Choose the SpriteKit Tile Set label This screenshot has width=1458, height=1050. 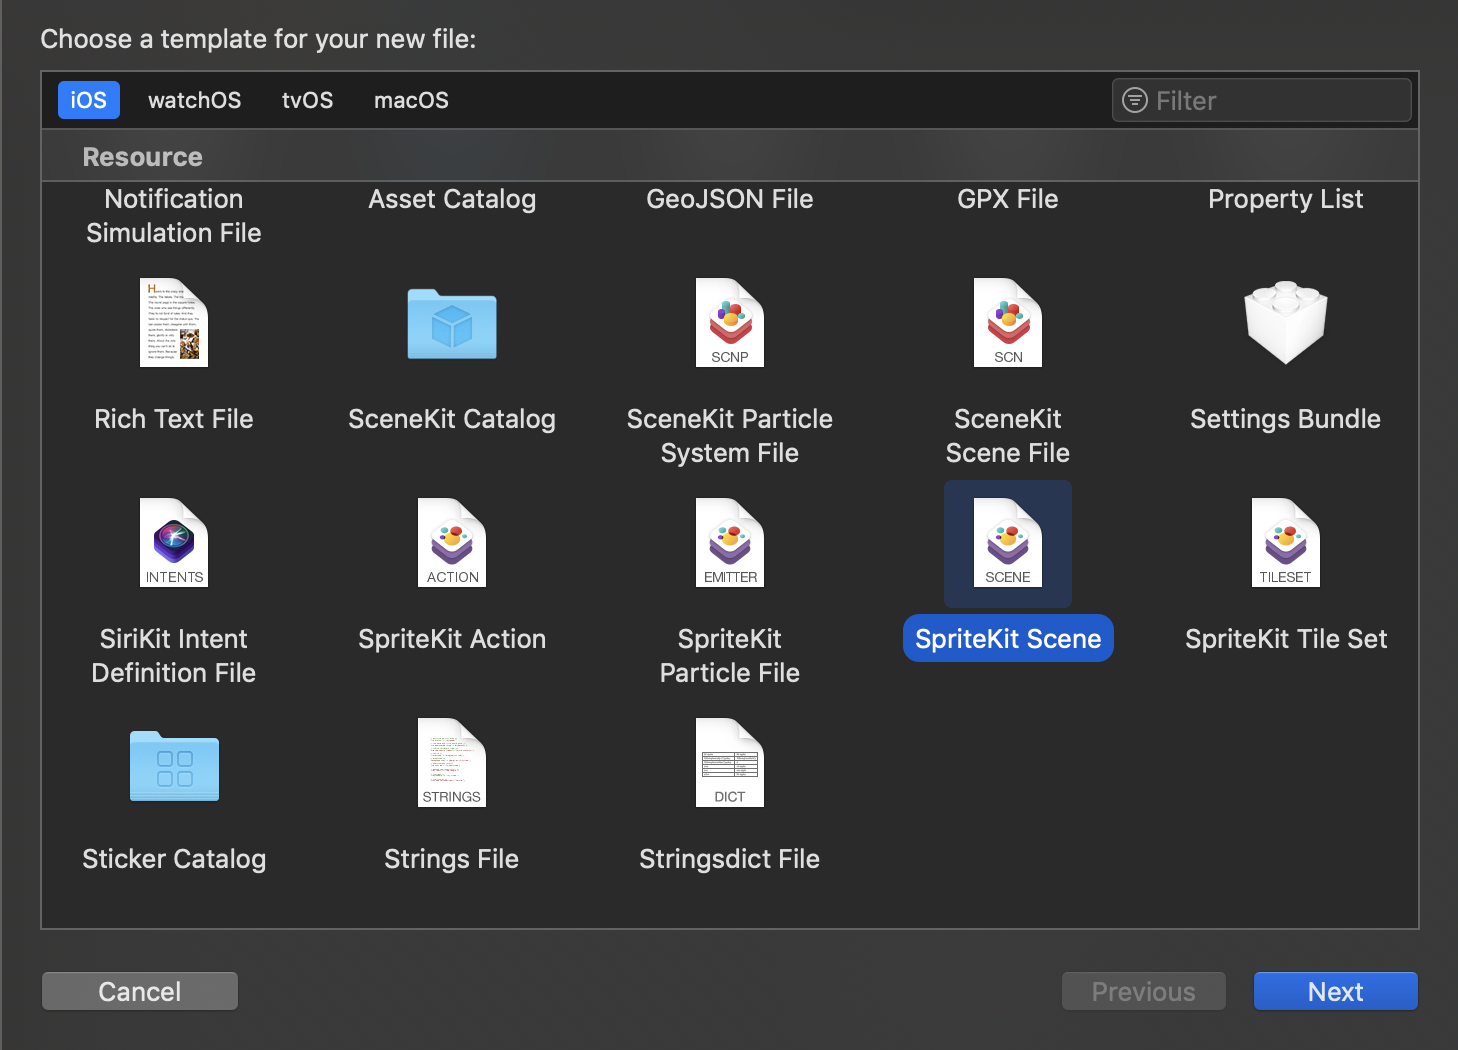point(1286,639)
